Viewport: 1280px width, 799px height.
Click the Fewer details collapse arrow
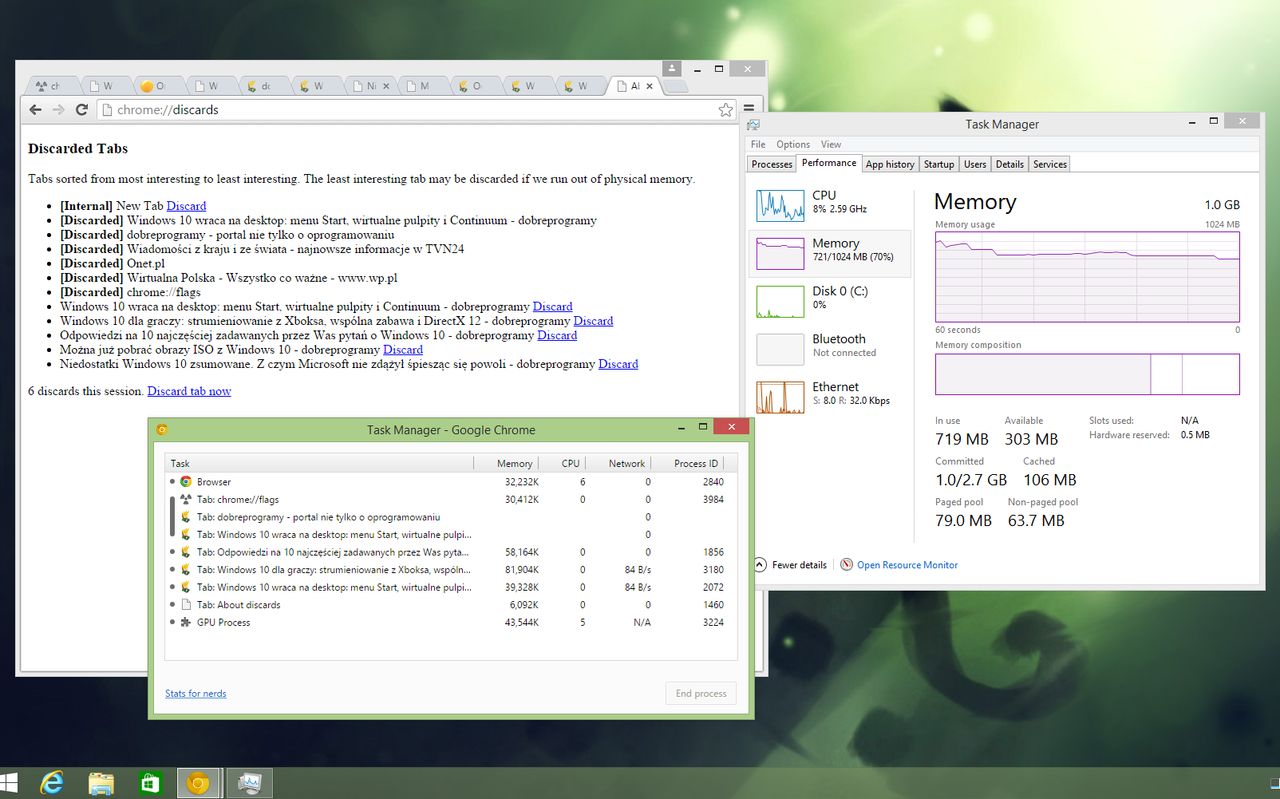pyautogui.click(x=760, y=565)
